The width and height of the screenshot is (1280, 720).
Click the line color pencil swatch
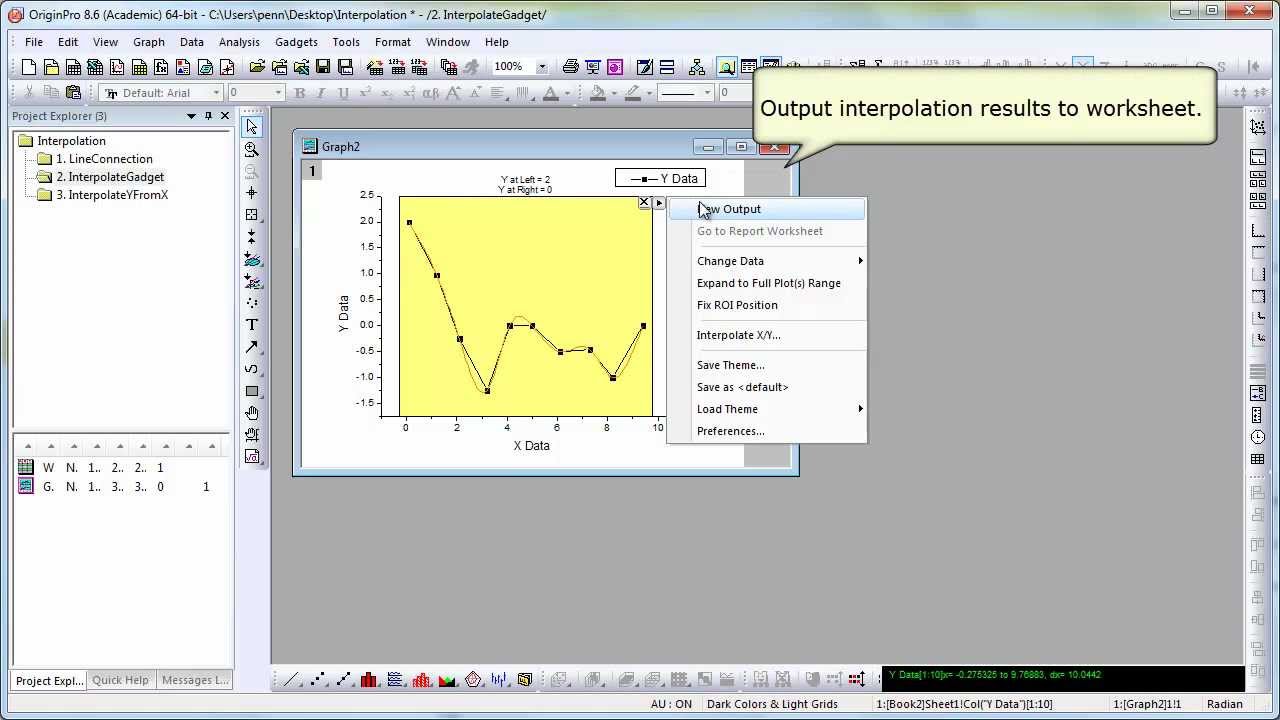(x=632, y=93)
